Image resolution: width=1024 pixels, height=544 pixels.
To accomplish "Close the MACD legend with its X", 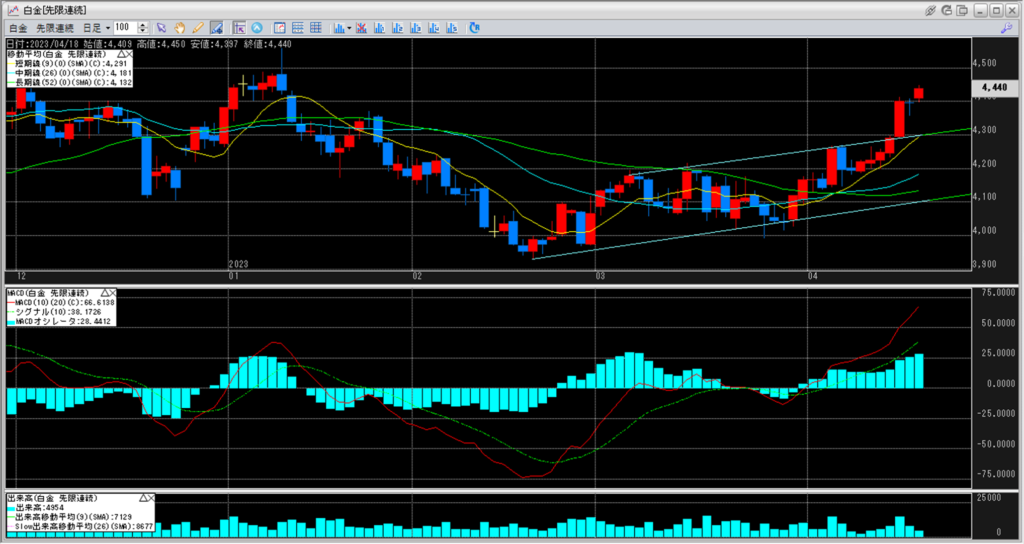I will [x=111, y=292].
